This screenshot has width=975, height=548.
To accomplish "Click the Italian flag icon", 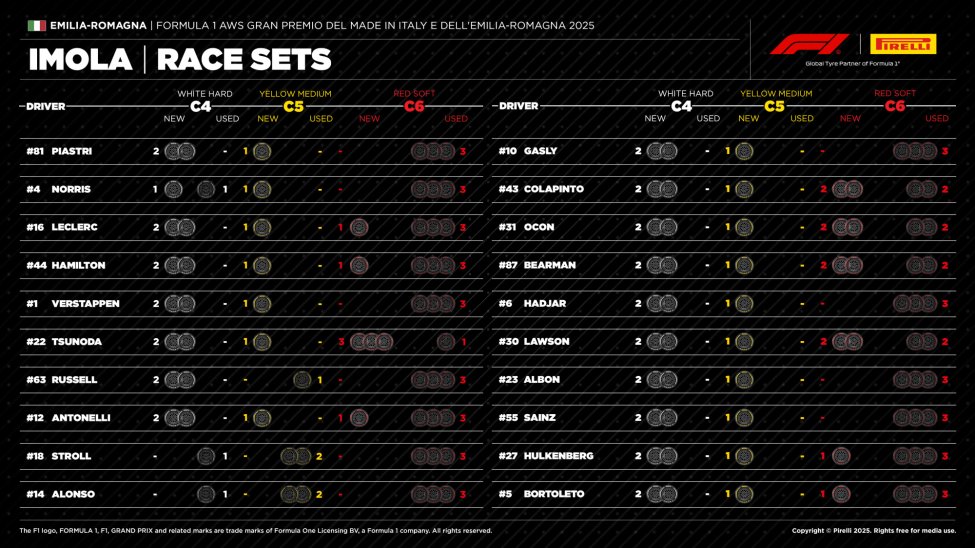I will pyautogui.click(x=36, y=25).
